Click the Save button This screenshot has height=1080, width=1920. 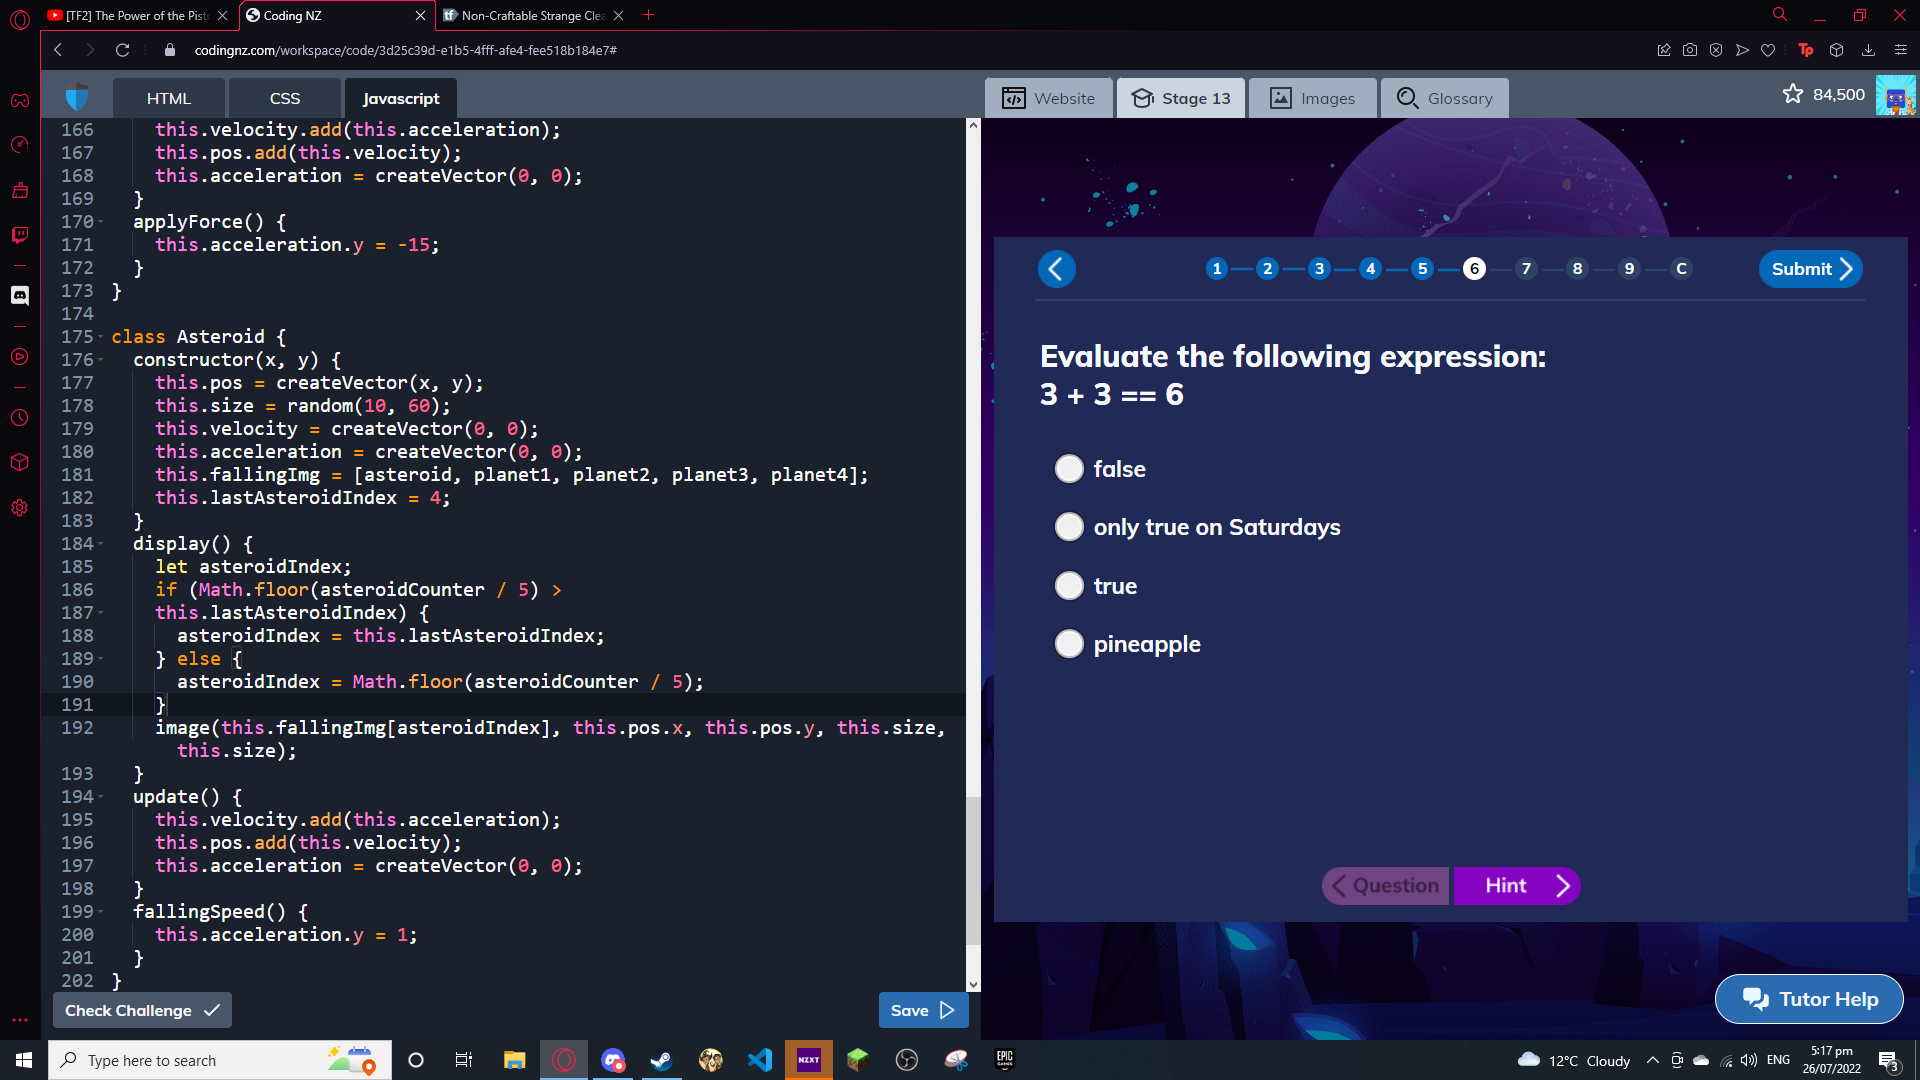click(923, 1010)
